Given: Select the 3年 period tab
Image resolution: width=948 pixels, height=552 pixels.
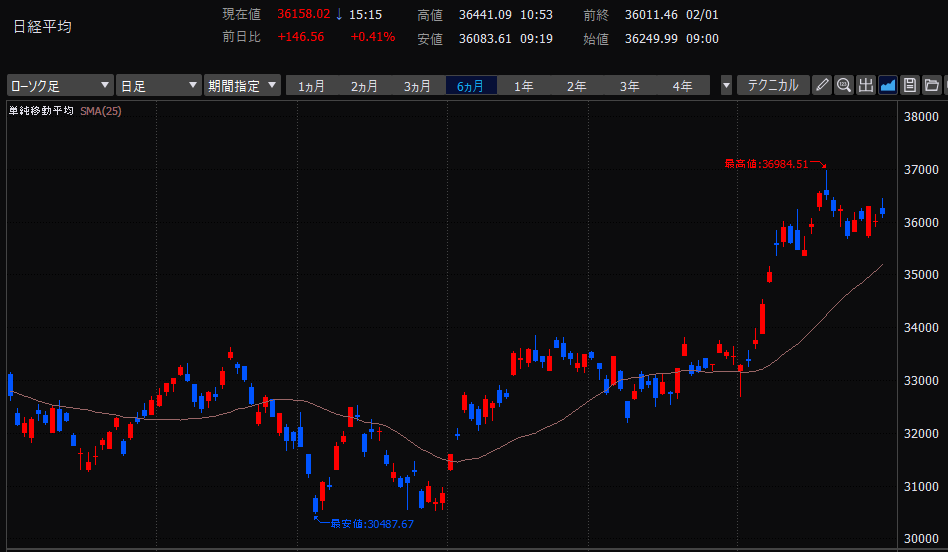Looking at the screenshot, I should coord(629,86).
